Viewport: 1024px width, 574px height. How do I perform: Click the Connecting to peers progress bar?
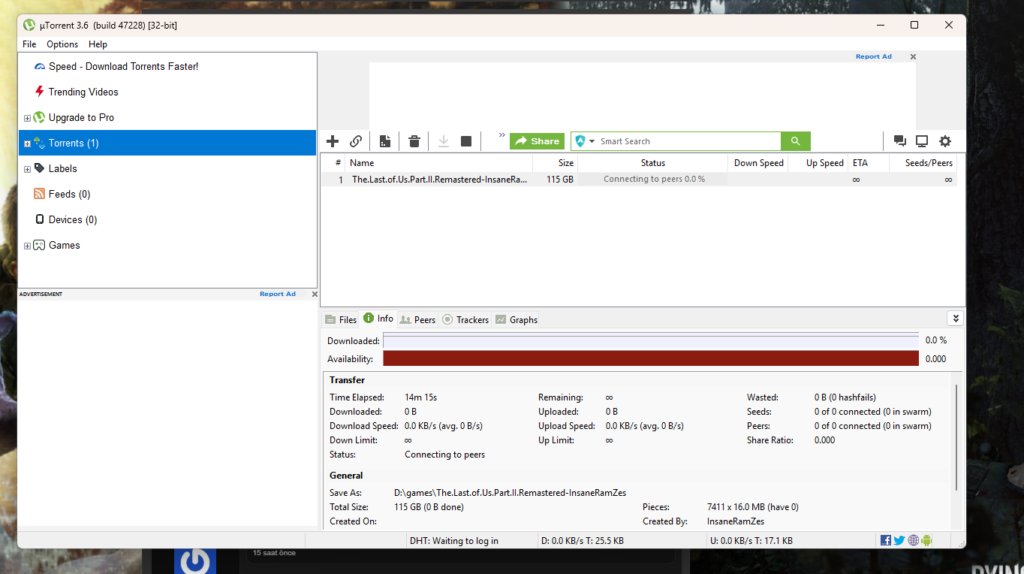click(x=653, y=179)
